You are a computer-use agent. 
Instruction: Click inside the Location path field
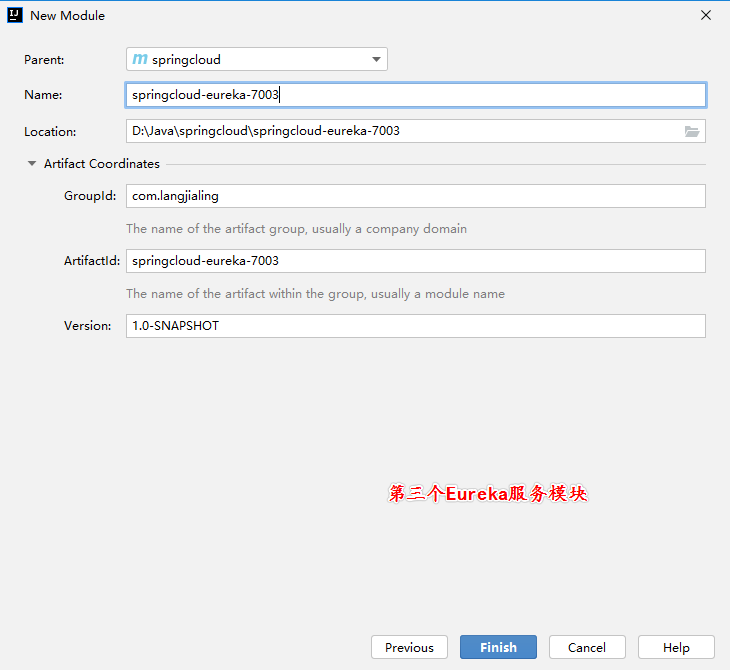[400, 131]
